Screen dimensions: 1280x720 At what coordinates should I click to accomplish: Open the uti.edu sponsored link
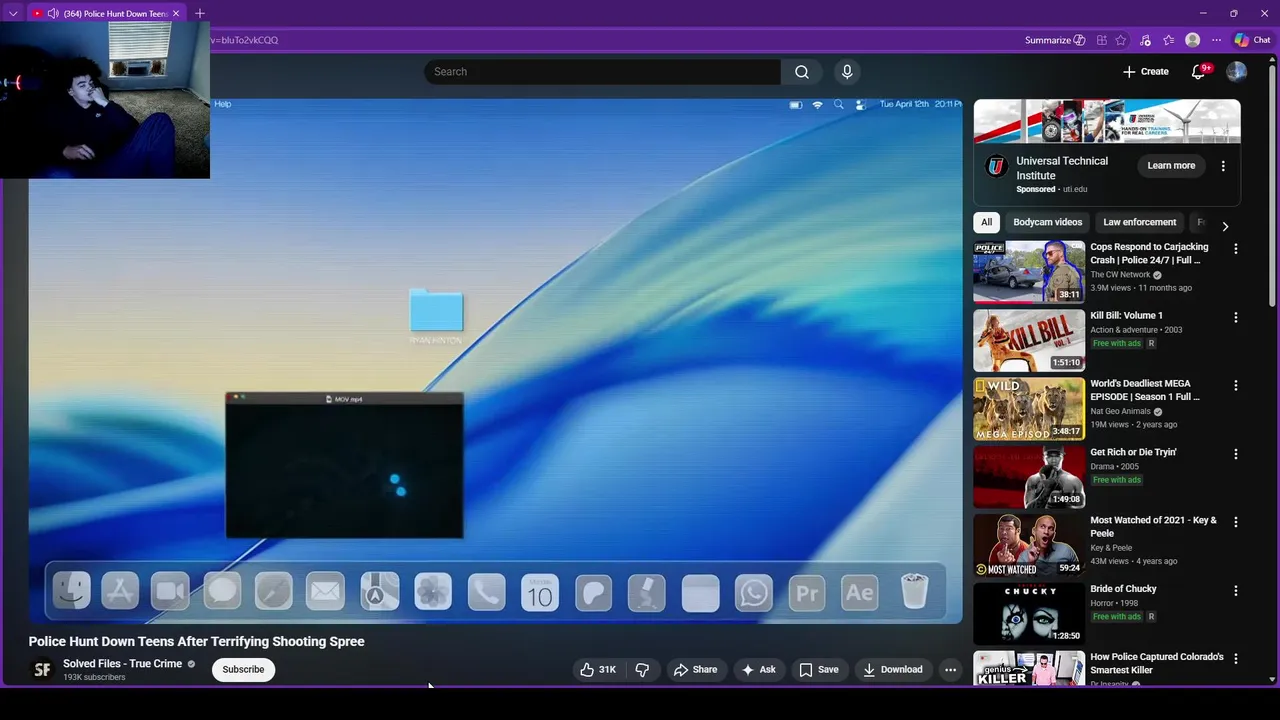click(1074, 189)
